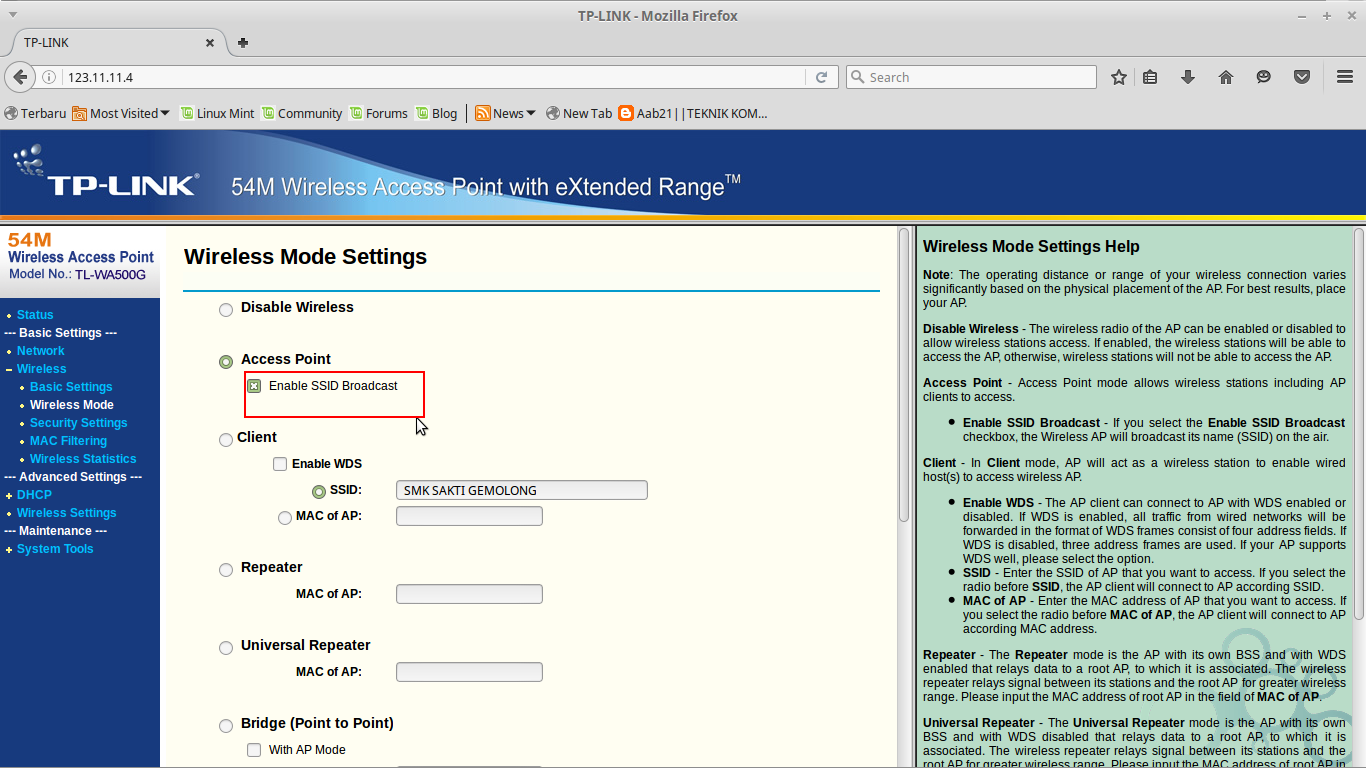The image size is (1366, 768).
Task: Navigate to Security Settings
Action: tap(79, 422)
